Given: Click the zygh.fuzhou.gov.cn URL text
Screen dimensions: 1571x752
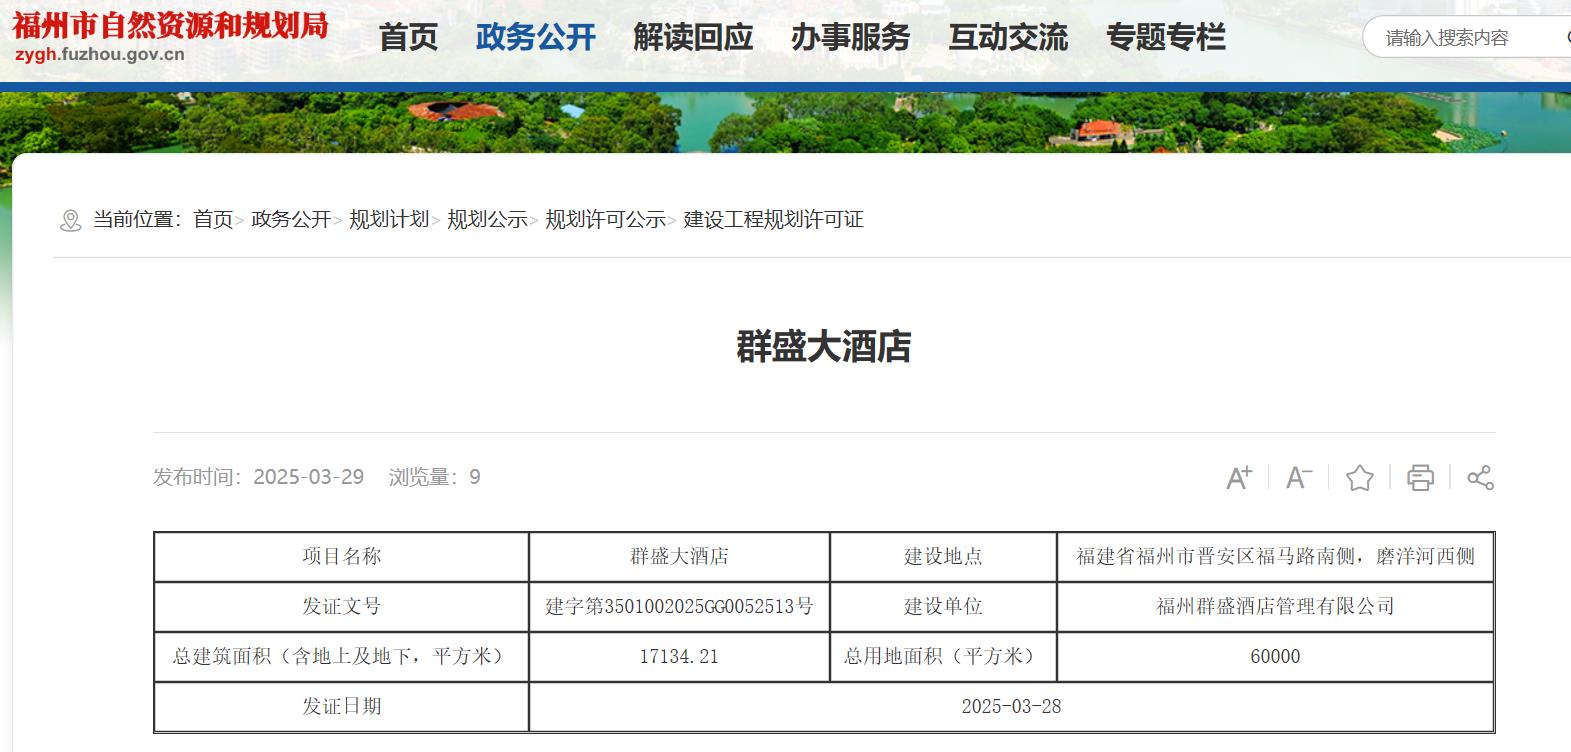Looking at the screenshot, I should pos(99,54).
